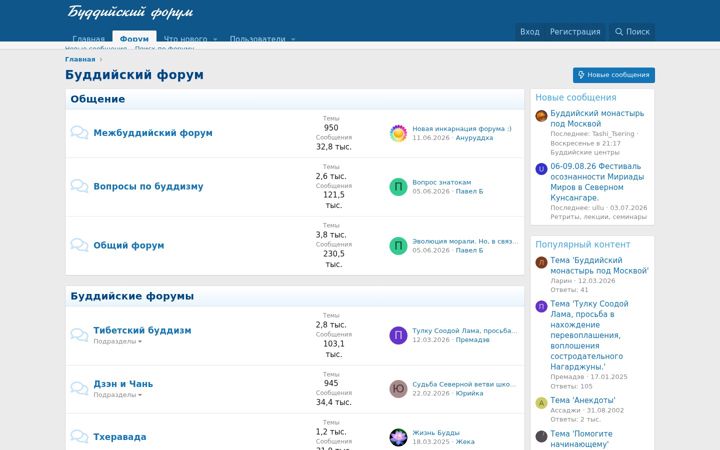This screenshot has height=450, width=720.
Task: Open the Главная navigation tab
Action: click(x=89, y=39)
